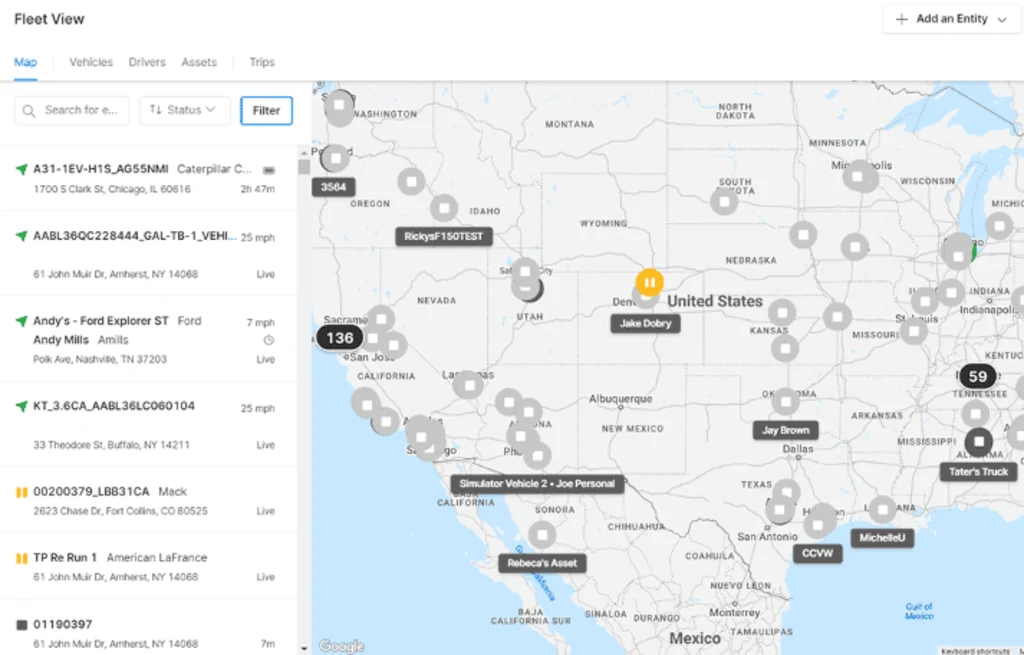
Task: Click the Jake Dobry map label
Action: tap(645, 324)
